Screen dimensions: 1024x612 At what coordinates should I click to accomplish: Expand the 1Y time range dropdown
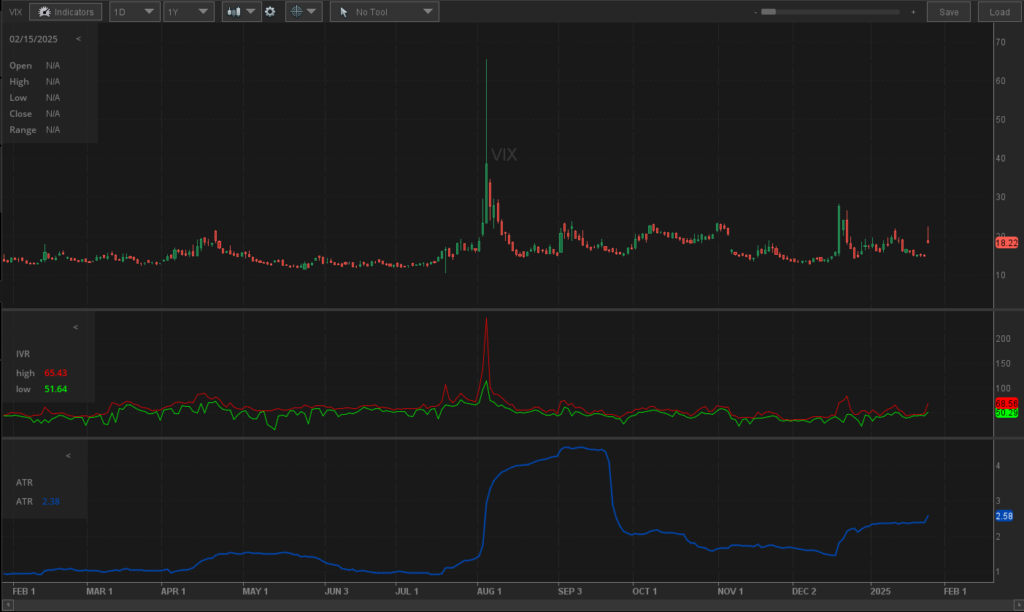(188, 12)
